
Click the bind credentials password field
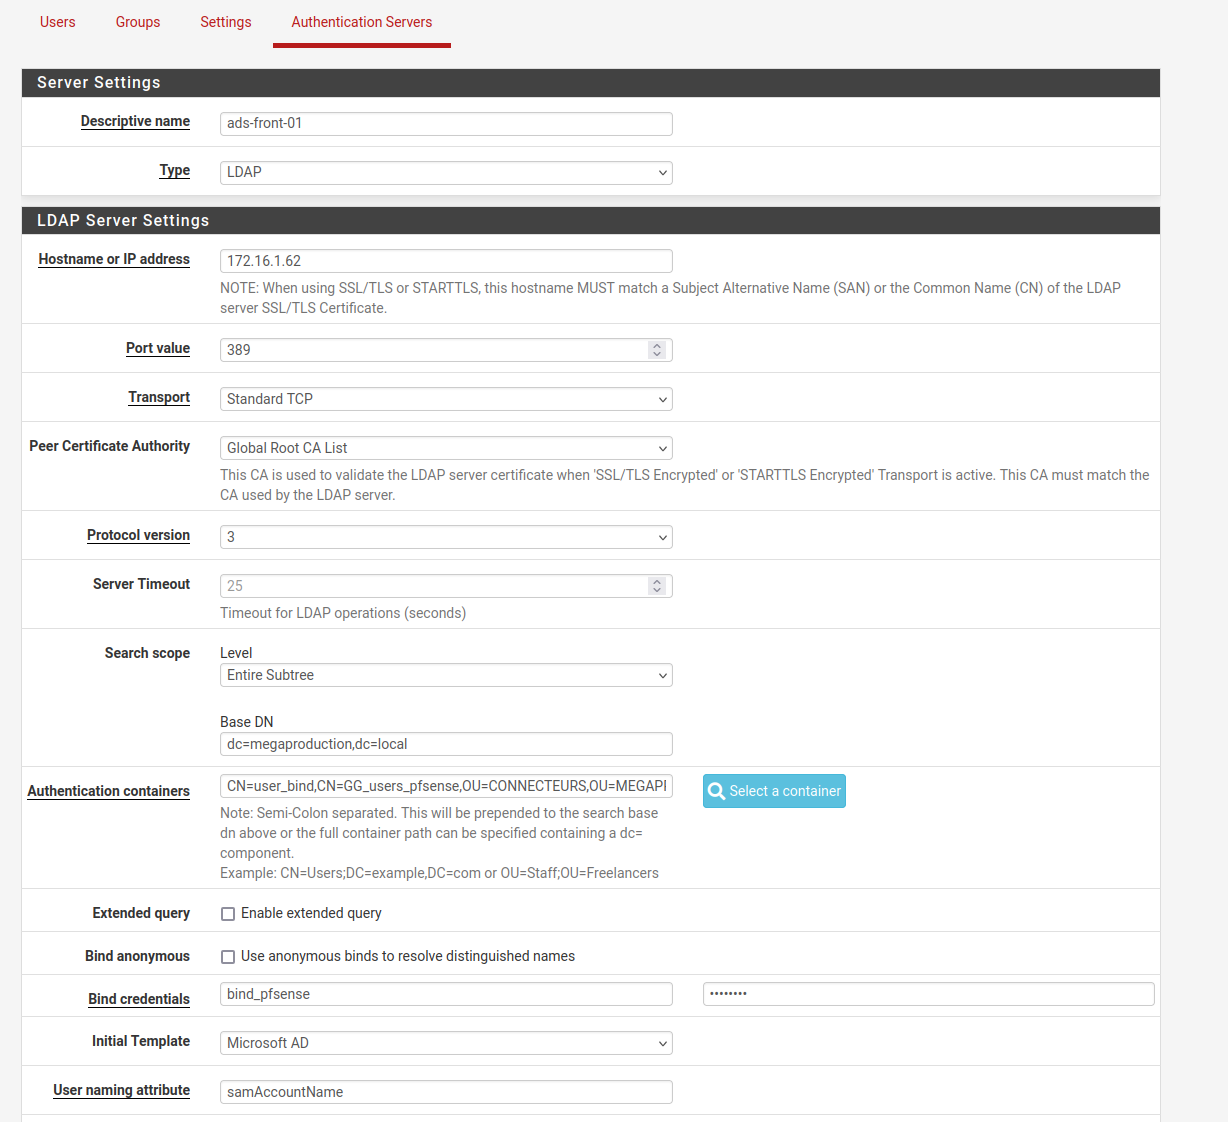click(928, 994)
